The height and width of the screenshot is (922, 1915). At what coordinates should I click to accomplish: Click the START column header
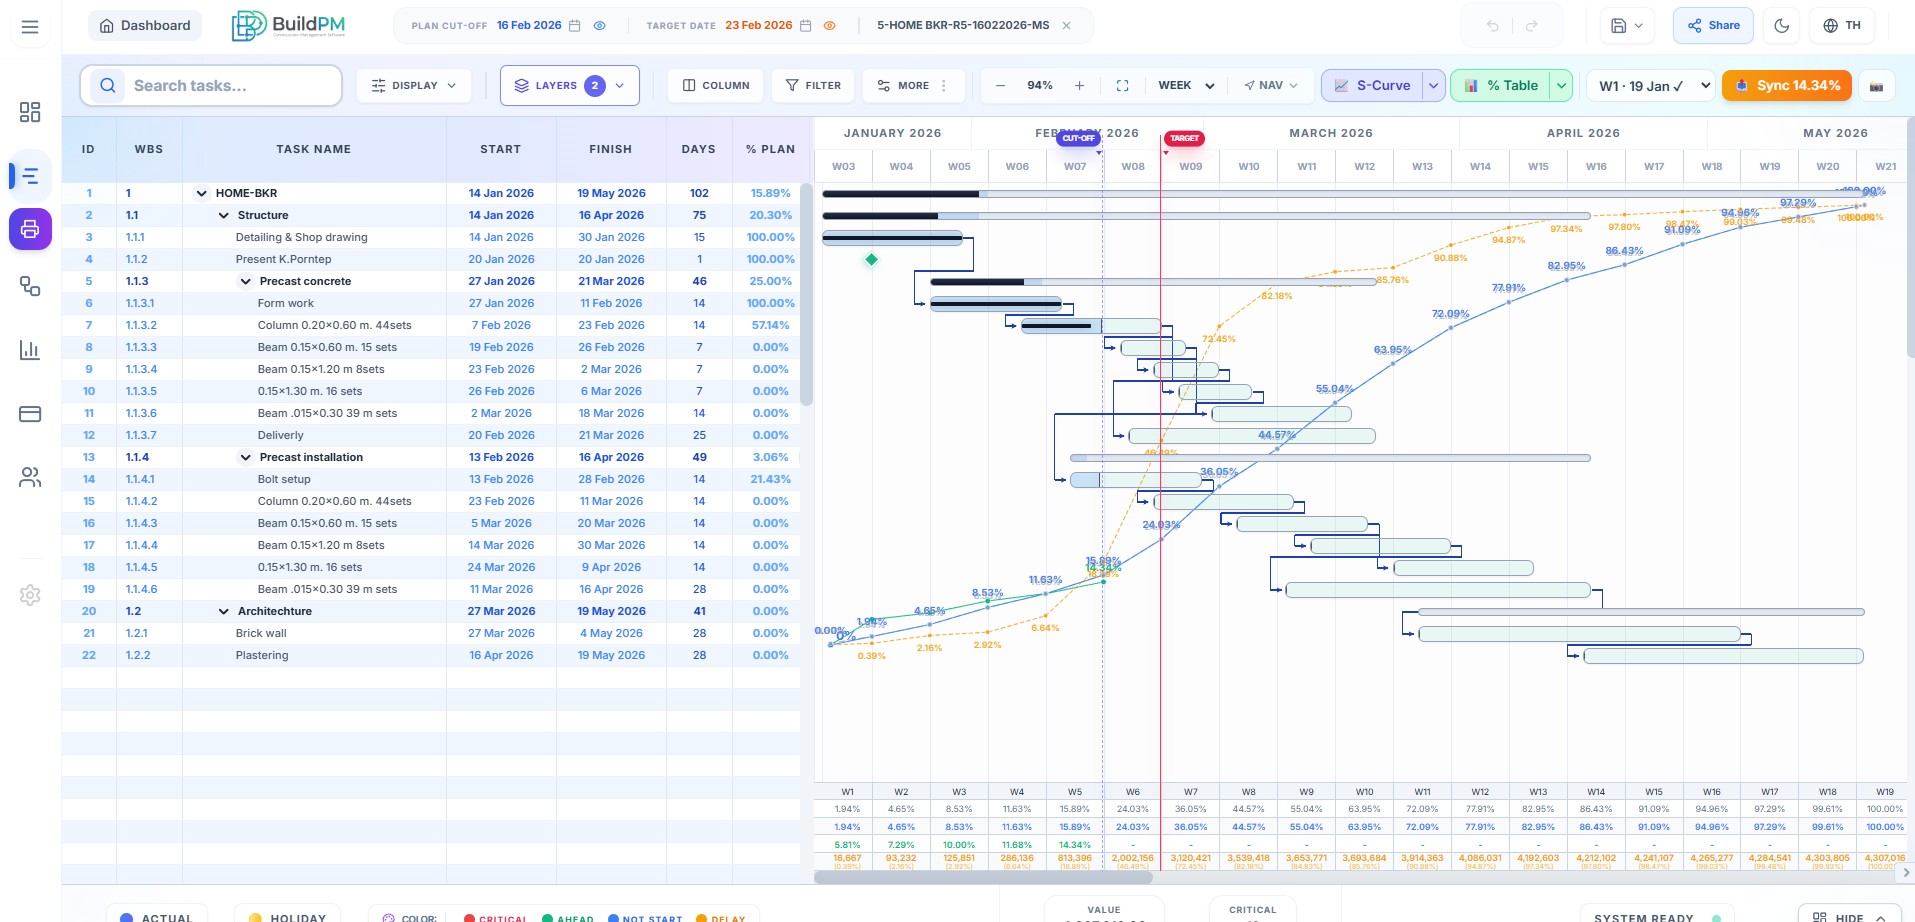501,149
